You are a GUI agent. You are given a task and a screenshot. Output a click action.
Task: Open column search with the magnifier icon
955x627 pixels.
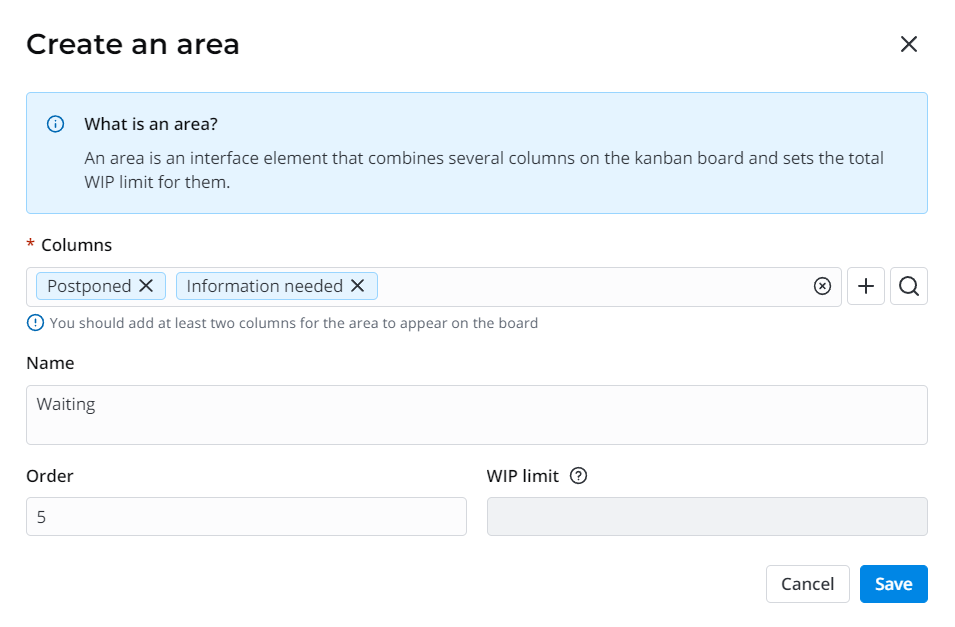pos(908,287)
